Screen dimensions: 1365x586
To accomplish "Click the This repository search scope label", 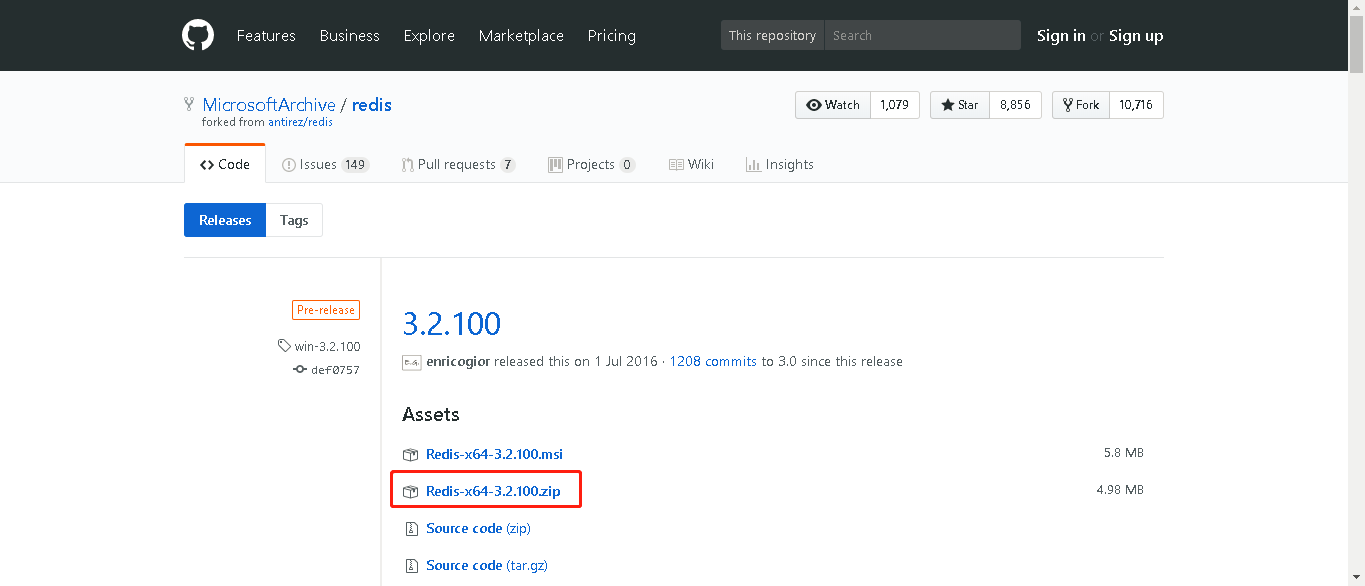I will point(772,35).
